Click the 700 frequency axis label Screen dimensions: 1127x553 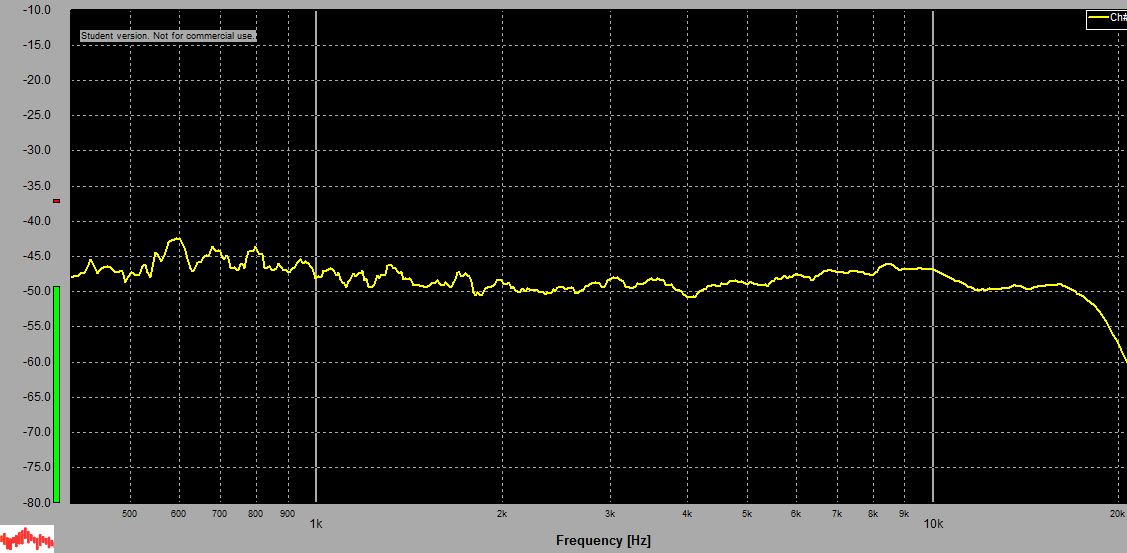(219, 513)
